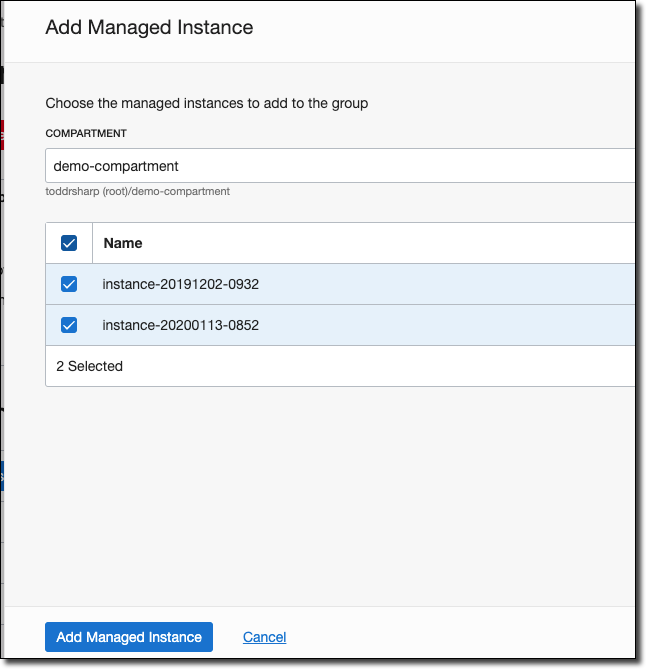Click the dialog header area right of the title
The image size is (646, 669).
tap(450, 27)
